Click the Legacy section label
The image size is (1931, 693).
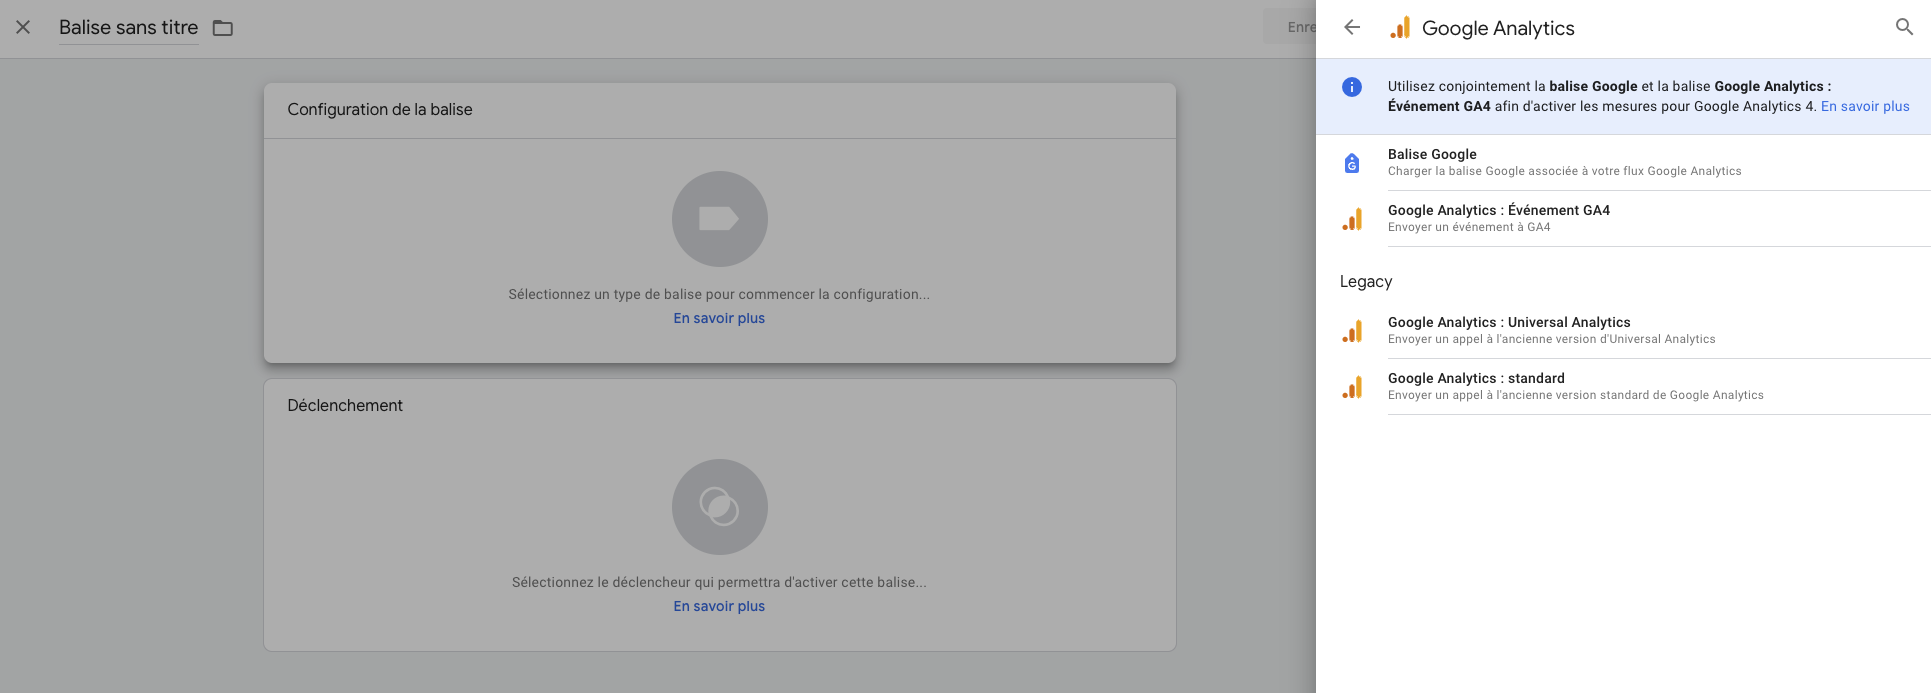click(x=1366, y=282)
